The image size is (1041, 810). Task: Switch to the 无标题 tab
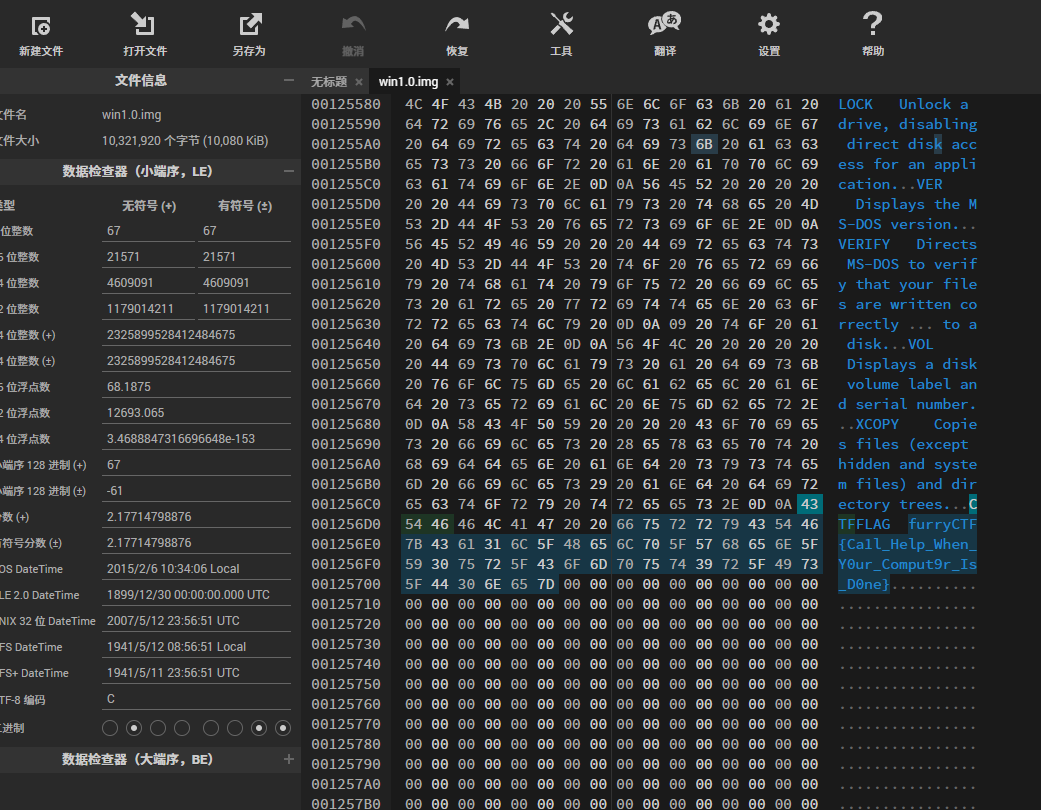[329, 82]
